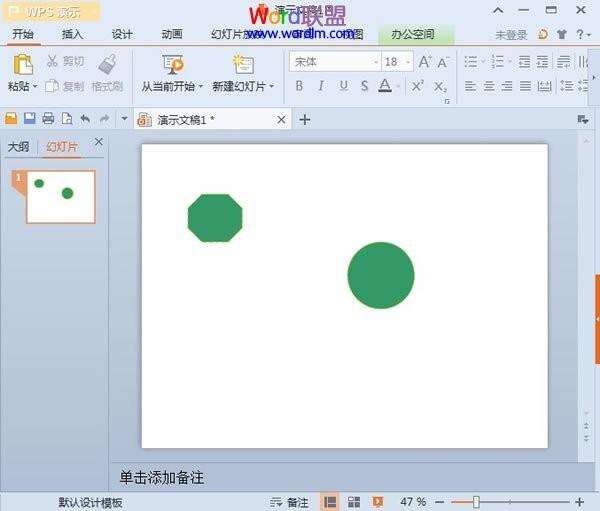Image resolution: width=600 pixels, height=511 pixels.
Task: Expand Paste (粘贴) dropdown arrow
Action: 35,87
